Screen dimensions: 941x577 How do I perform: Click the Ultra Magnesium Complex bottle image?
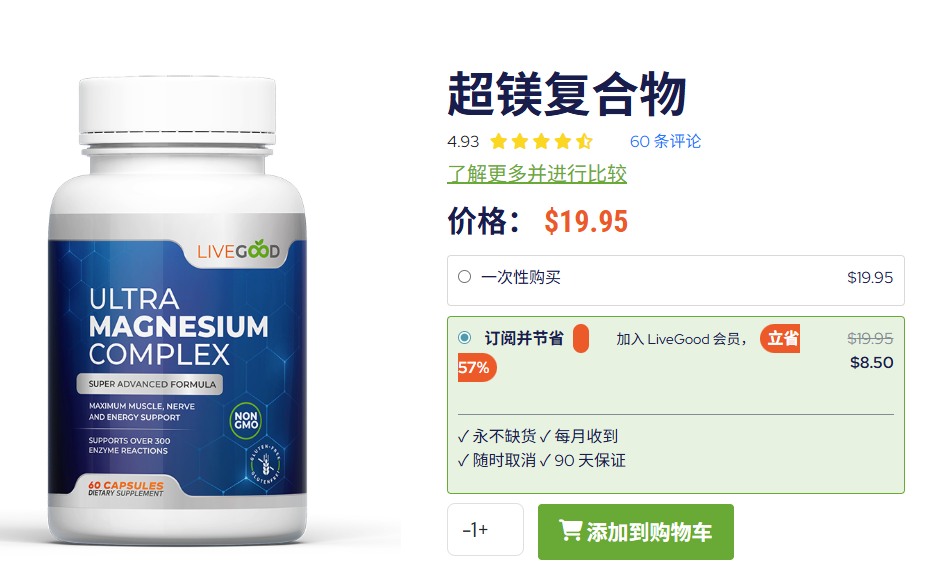pyautogui.click(x=178, y=309)
